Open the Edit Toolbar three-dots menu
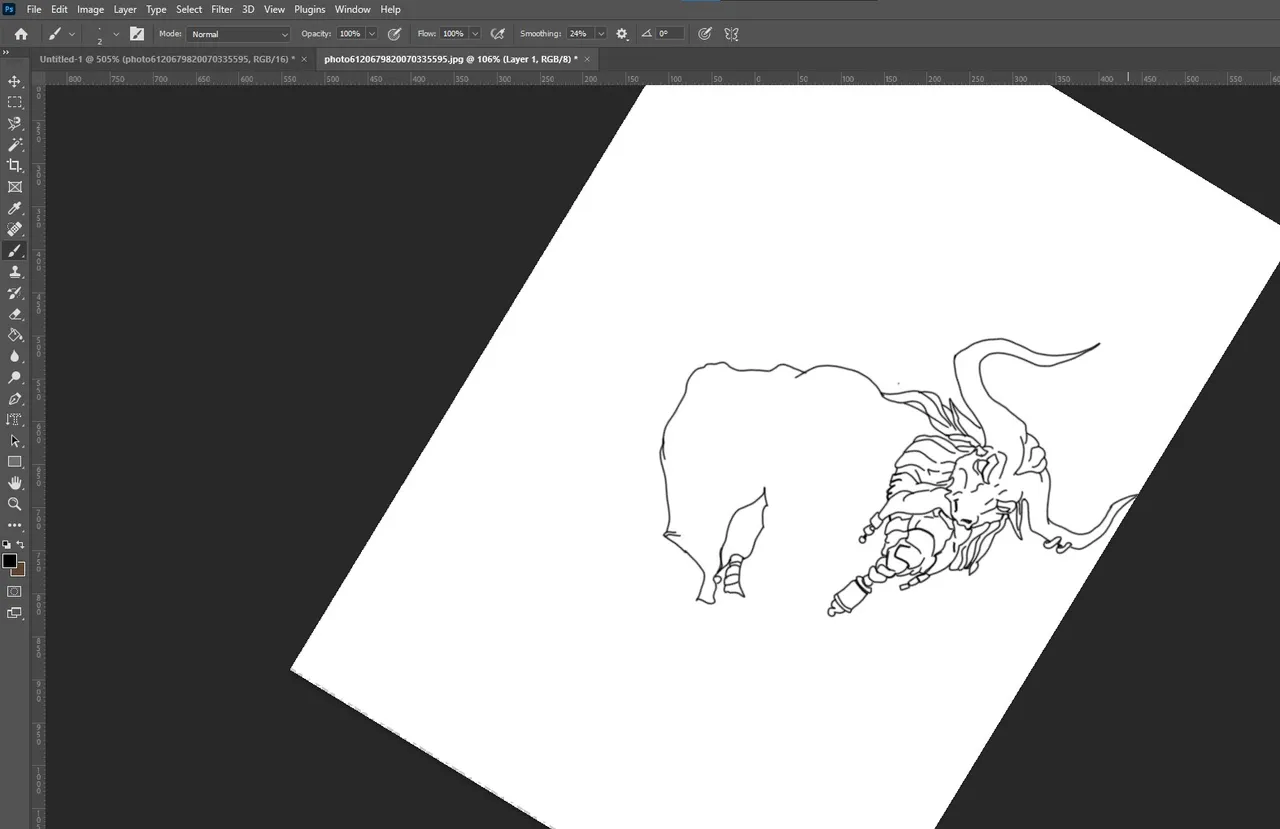The width and height of the screenshot is (1280, 829). pos(14,525)
